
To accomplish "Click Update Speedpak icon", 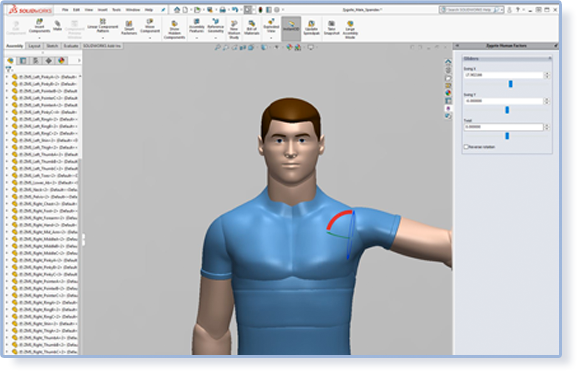I will (311, 28).
